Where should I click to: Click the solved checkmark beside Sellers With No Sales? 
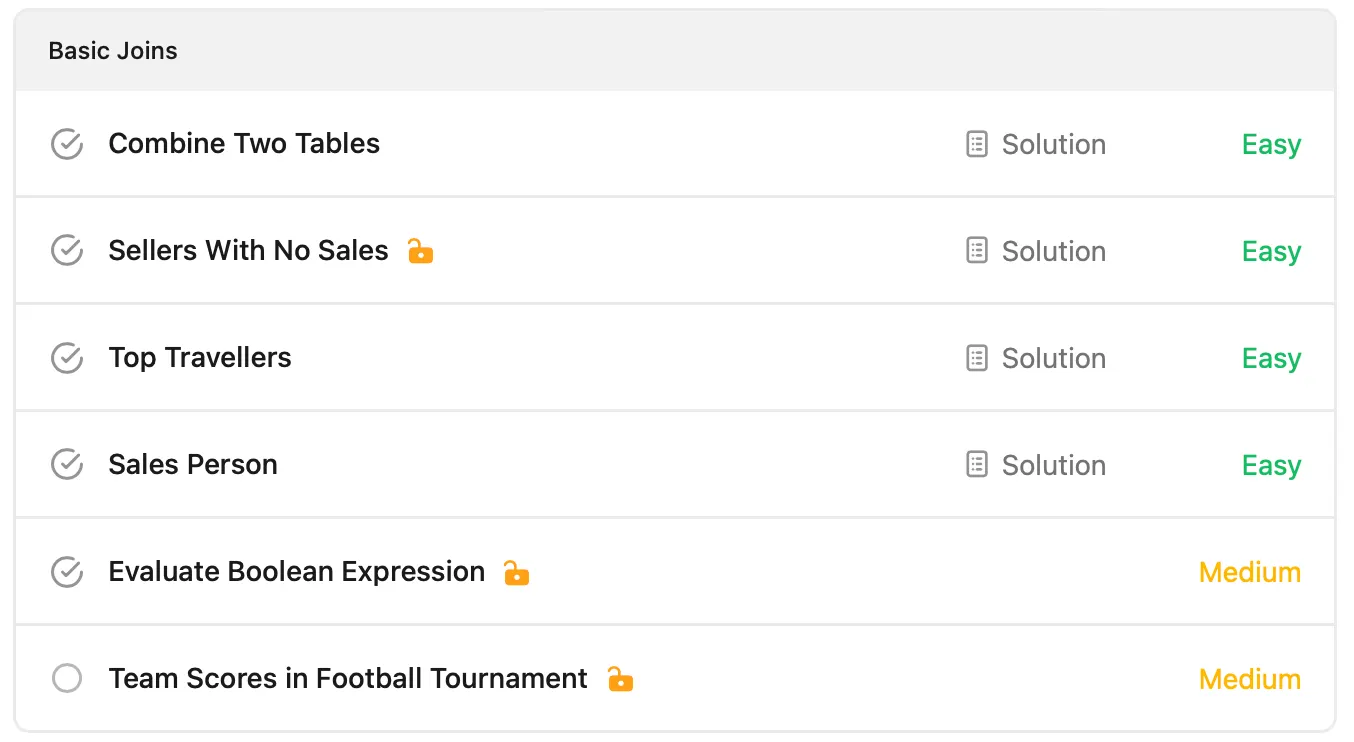(67, 251)
